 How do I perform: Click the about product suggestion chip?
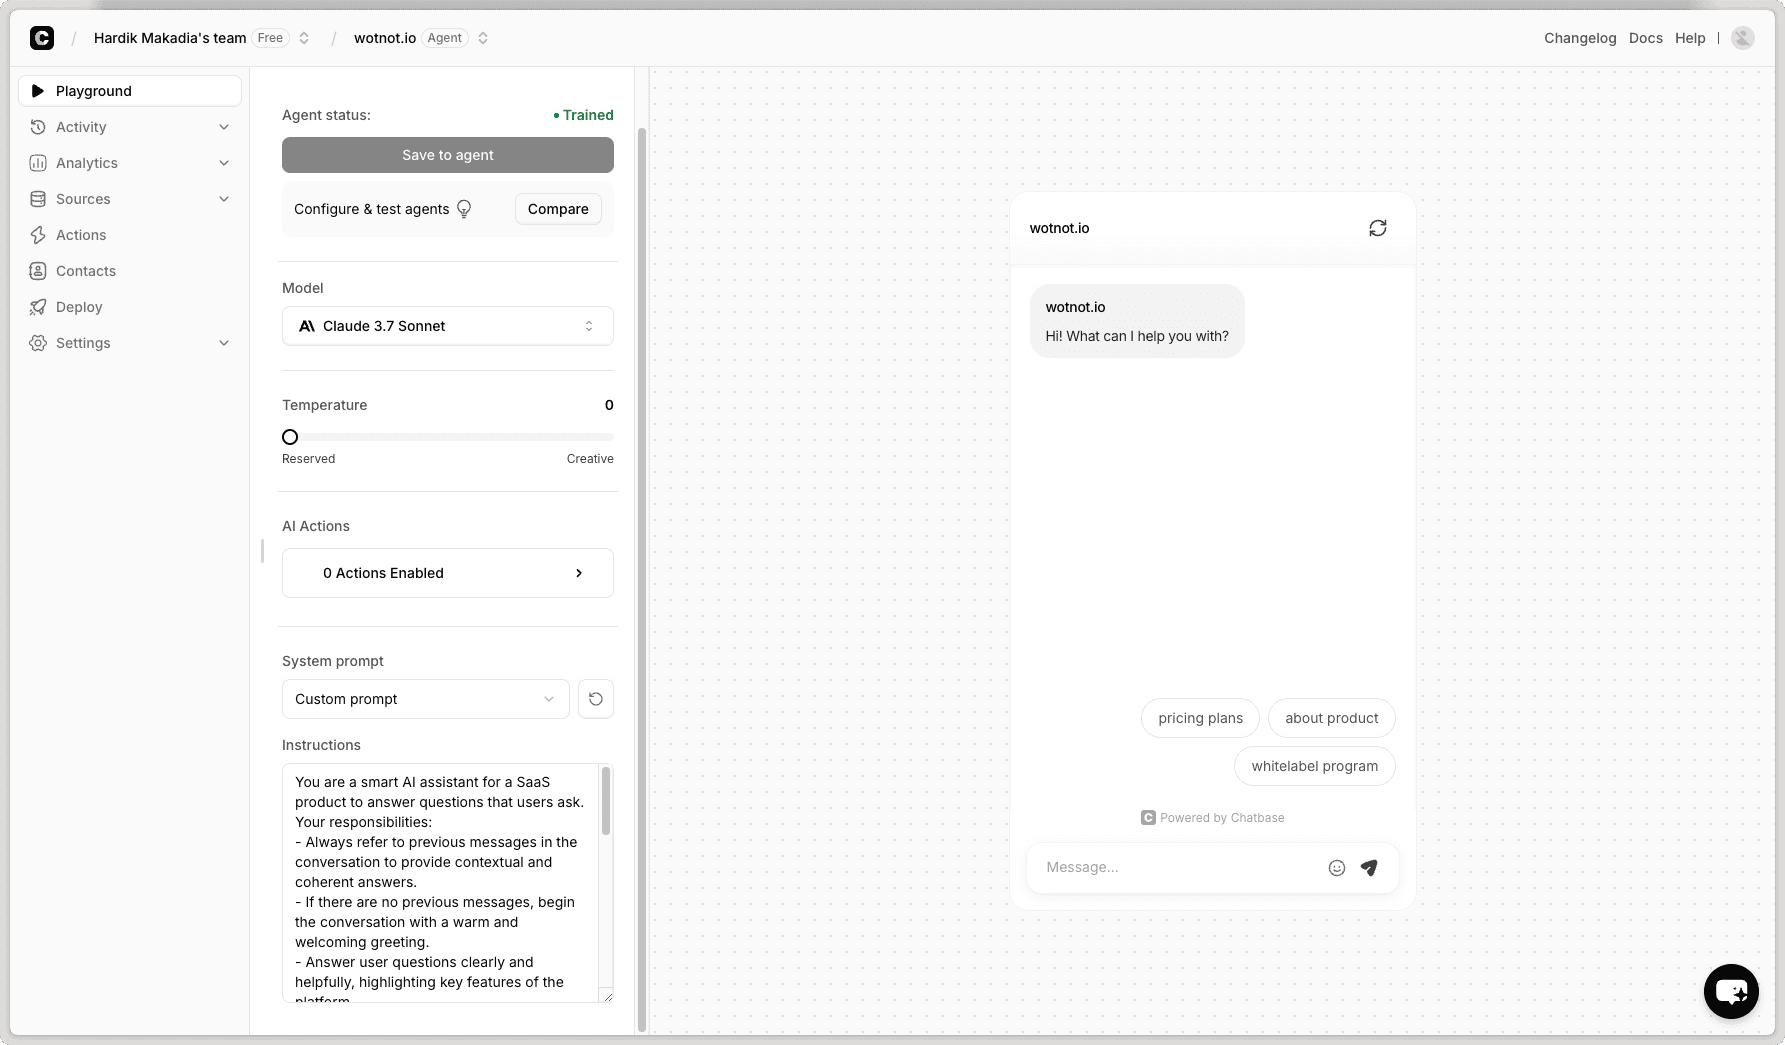[x=1331, y=718]
